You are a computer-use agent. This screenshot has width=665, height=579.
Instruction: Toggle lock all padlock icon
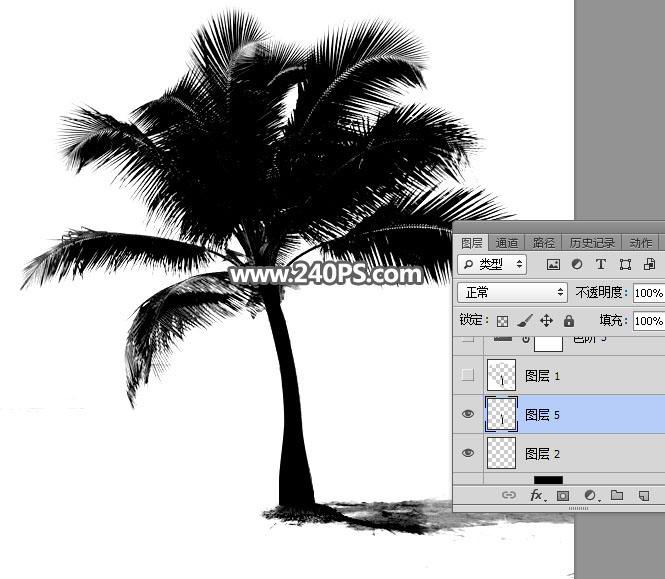[x=569, y=321]
